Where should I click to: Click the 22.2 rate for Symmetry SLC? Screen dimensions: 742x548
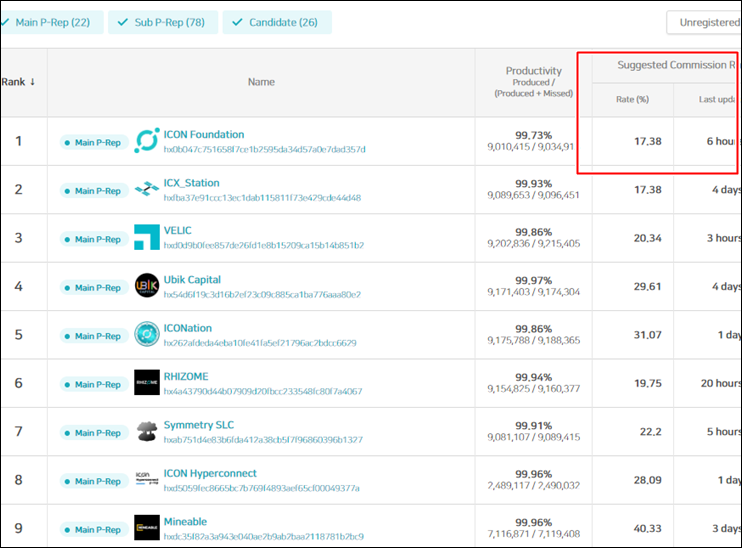pos(651,432)
